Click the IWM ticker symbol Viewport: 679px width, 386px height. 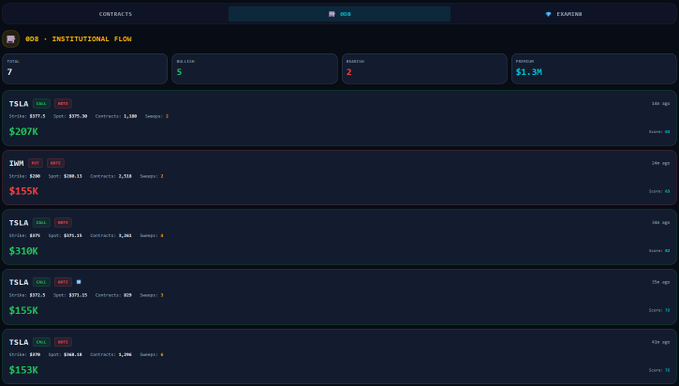(x=16, y=163)
